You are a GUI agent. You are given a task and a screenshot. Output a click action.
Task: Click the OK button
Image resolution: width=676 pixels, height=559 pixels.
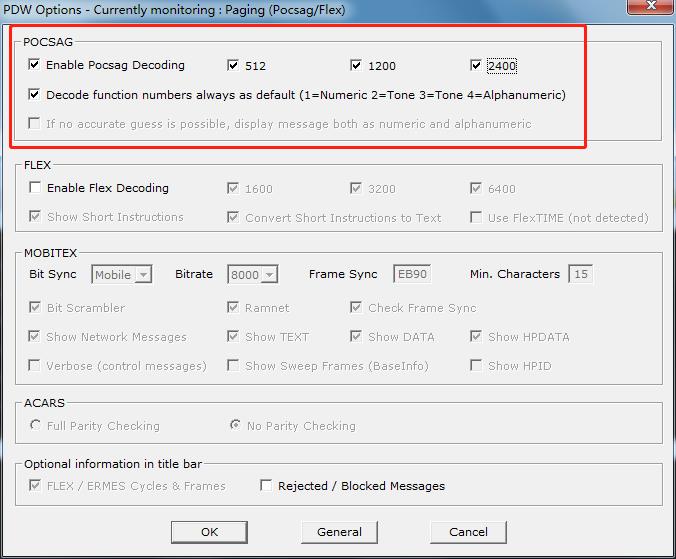pyautogui.click(x=209, y=532)
